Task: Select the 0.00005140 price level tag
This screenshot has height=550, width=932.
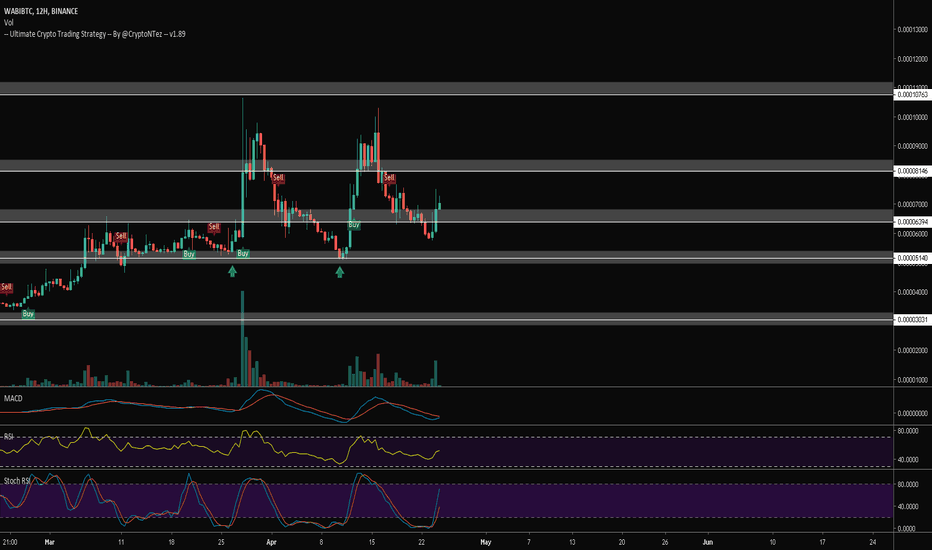Action: click(x=912, y=258)
